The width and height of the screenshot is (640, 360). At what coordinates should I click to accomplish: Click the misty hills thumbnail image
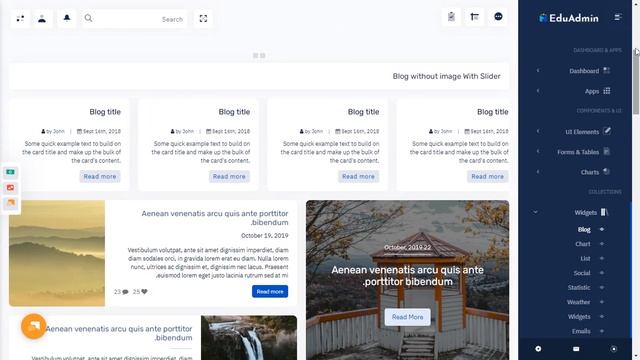pyautogui.click(x=57, y=253)
